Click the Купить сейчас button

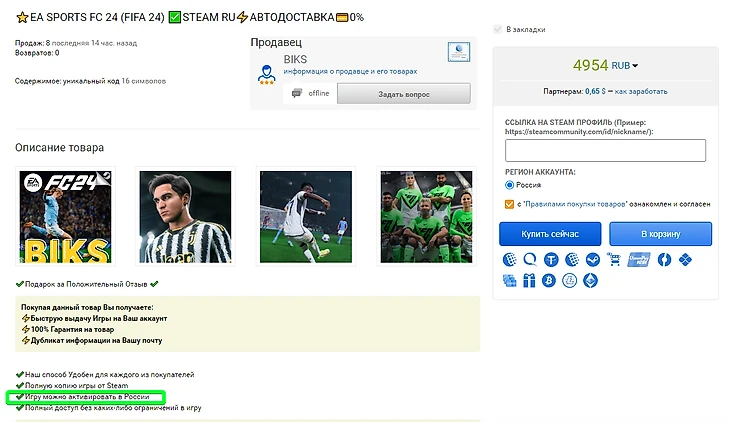(x=550, y=234)
